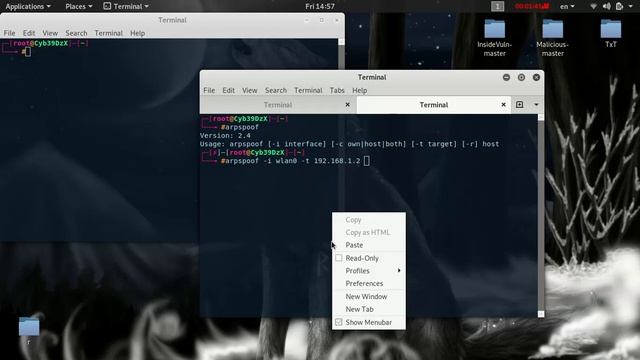640x360 pixels.
Task: Expand the Profiles submenu
Action: (x=369, y=271)
